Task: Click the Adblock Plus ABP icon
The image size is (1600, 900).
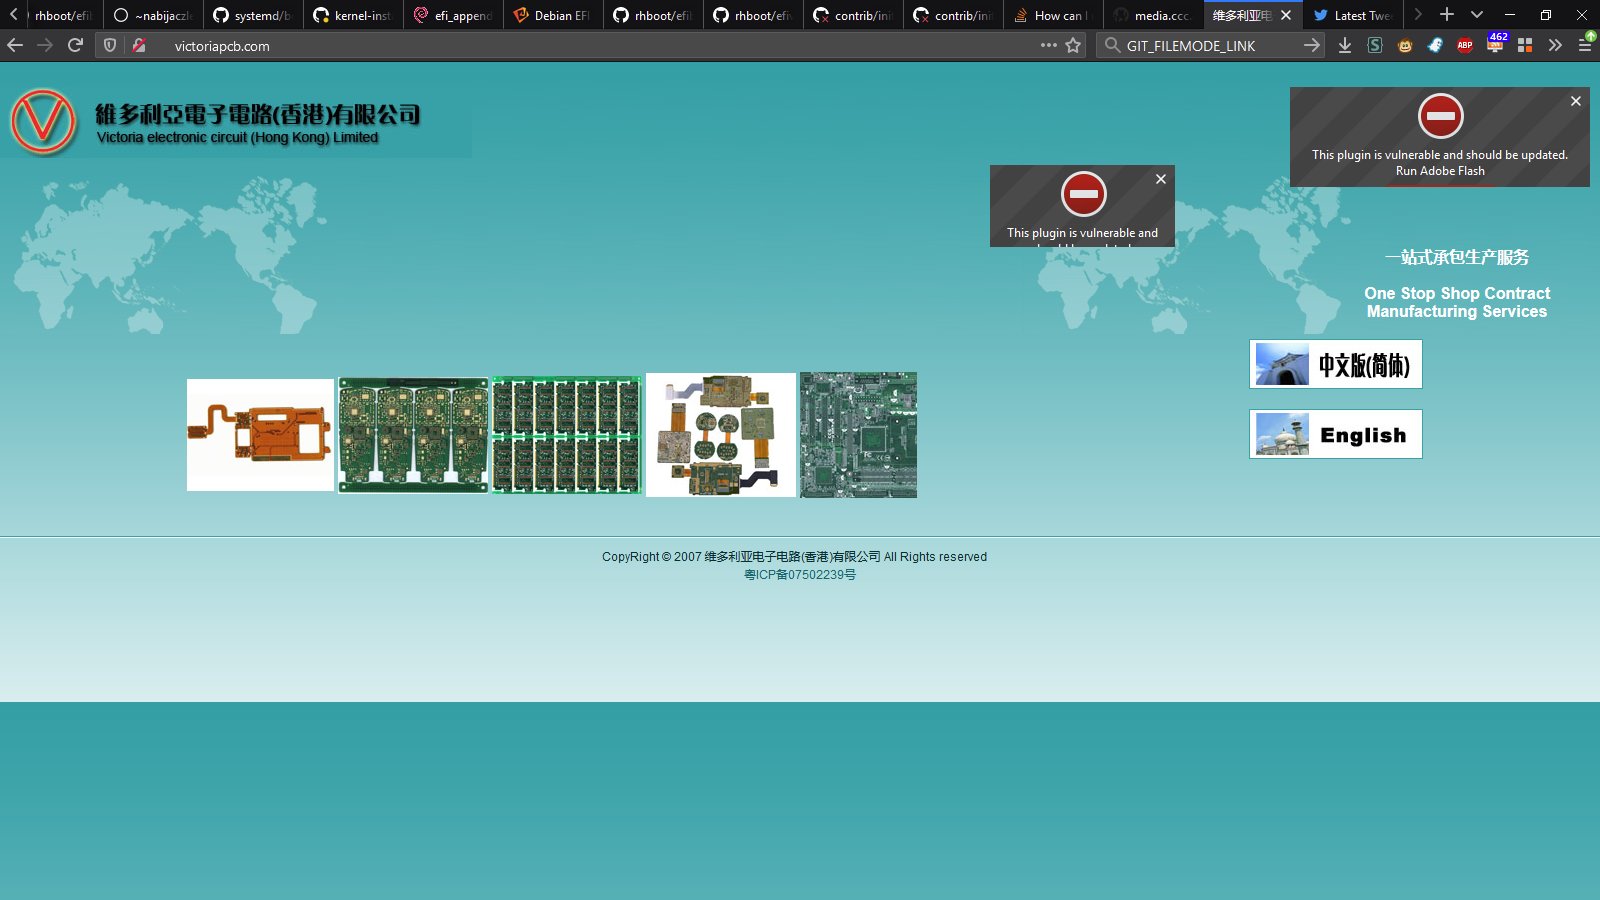Action: pos(1465,45)
